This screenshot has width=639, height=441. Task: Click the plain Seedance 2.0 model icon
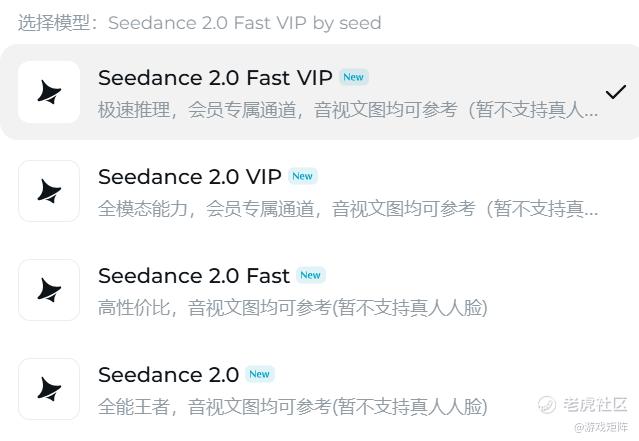tap(49, 389)
